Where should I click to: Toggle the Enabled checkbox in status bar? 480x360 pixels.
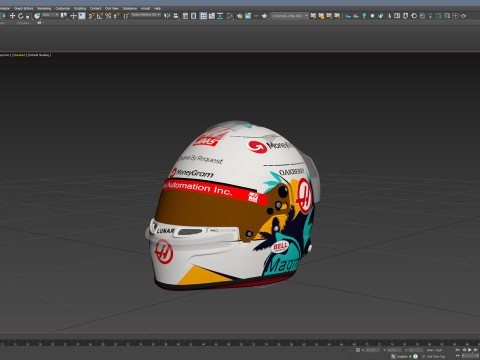(x=393, y=357)
